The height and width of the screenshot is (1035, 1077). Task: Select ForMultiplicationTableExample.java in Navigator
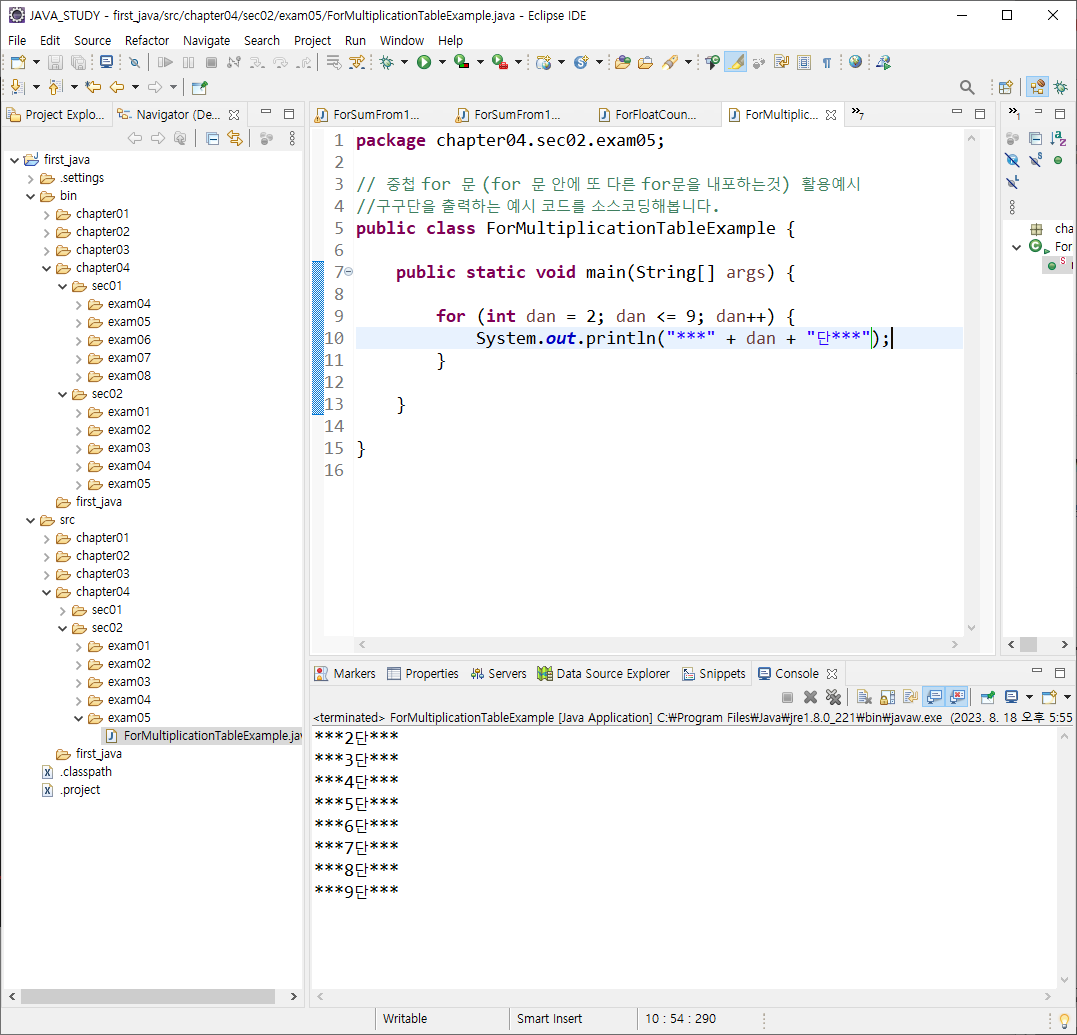(x=203, y=736)
